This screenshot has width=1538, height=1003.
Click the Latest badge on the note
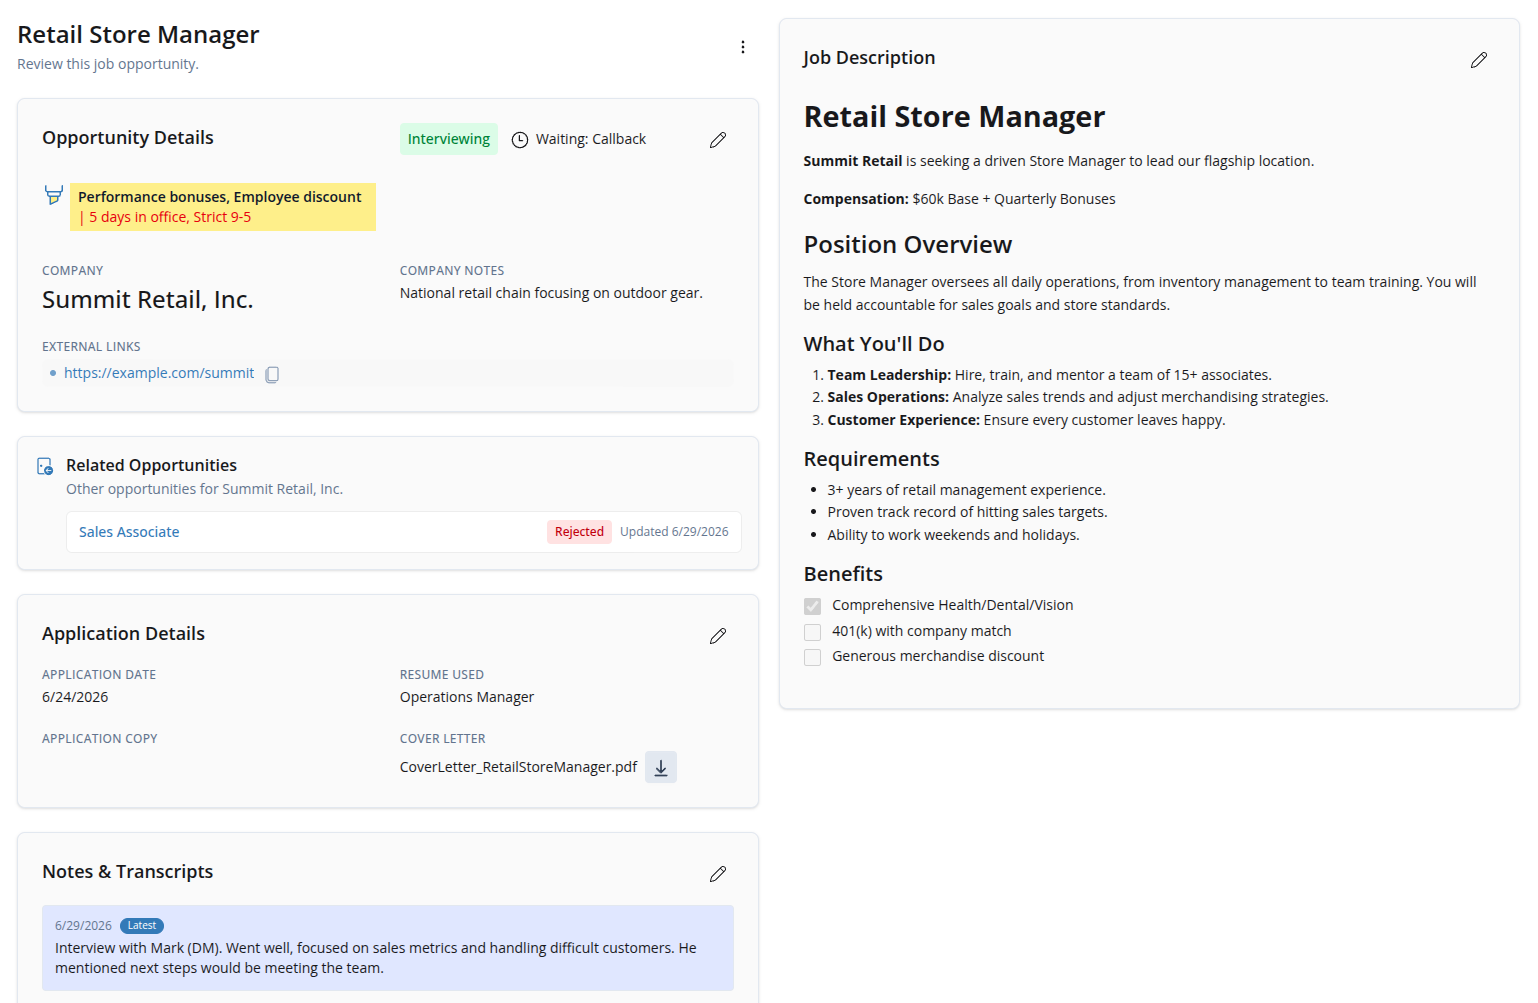[142, 926]
